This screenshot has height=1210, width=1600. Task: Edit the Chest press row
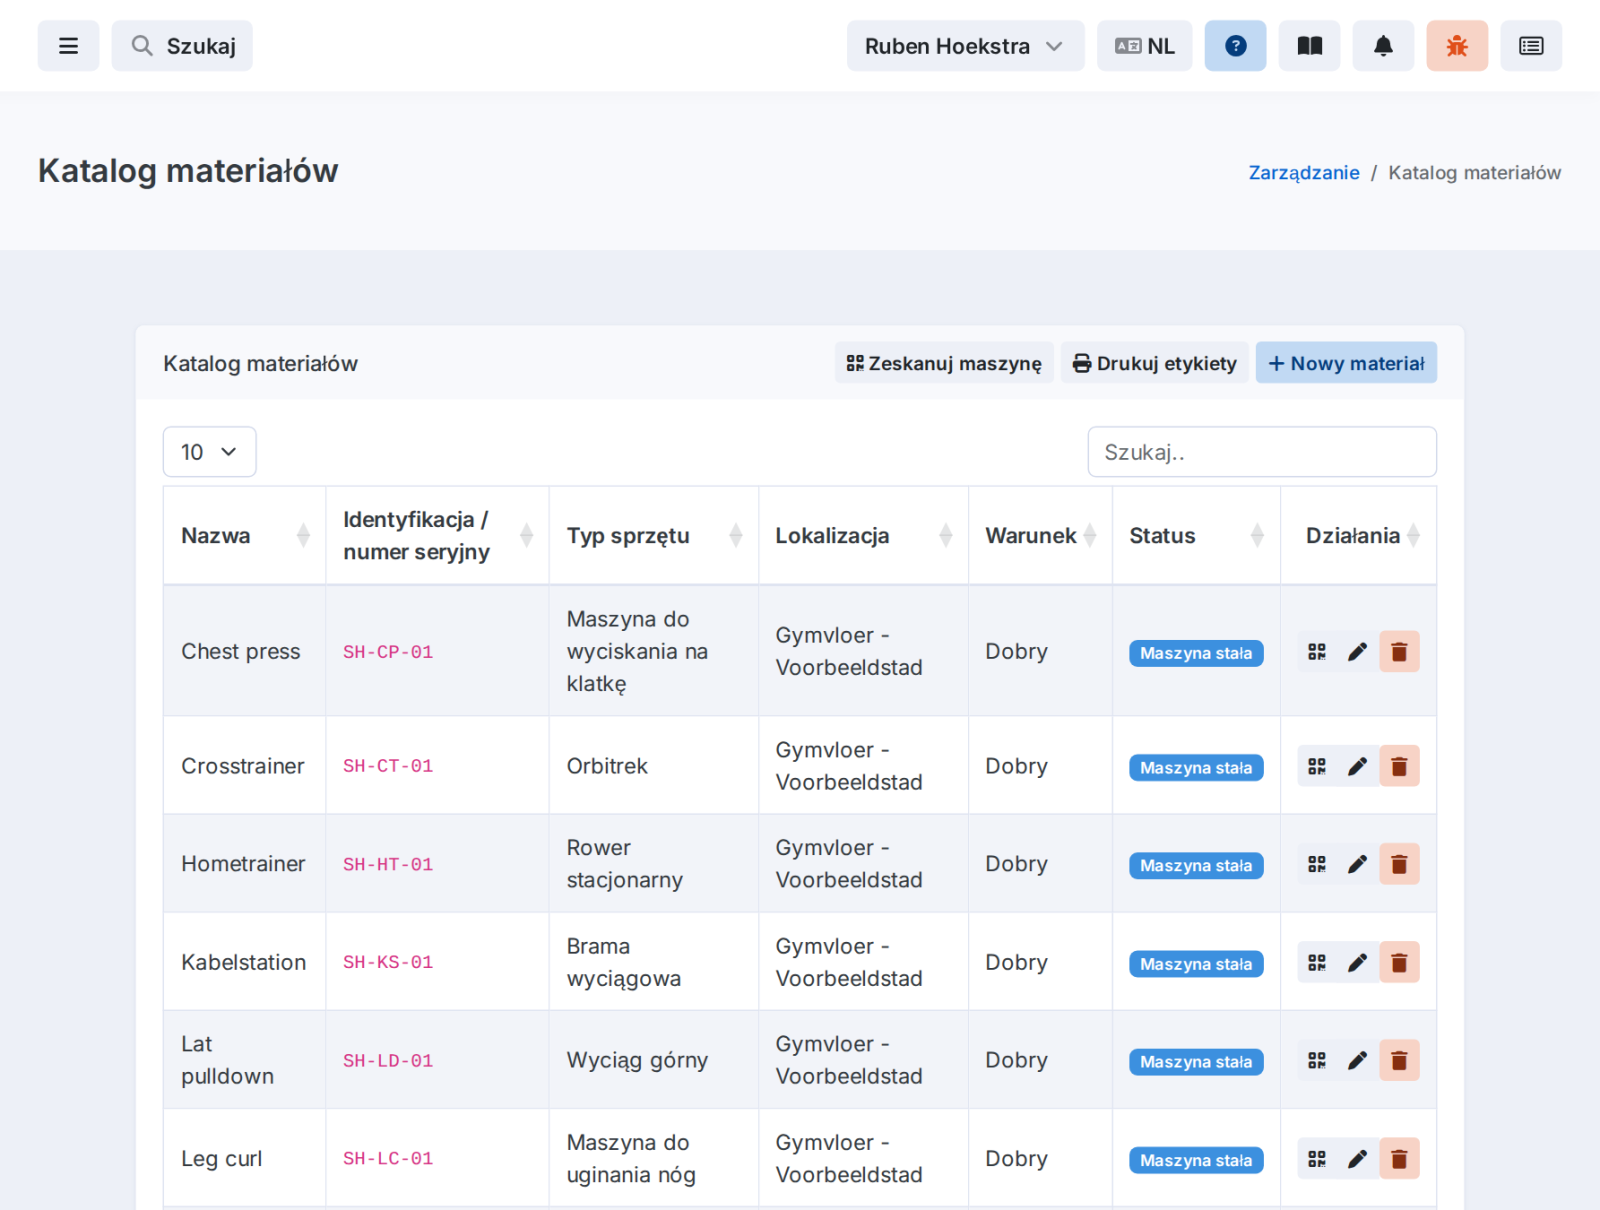coord(1357,652)
